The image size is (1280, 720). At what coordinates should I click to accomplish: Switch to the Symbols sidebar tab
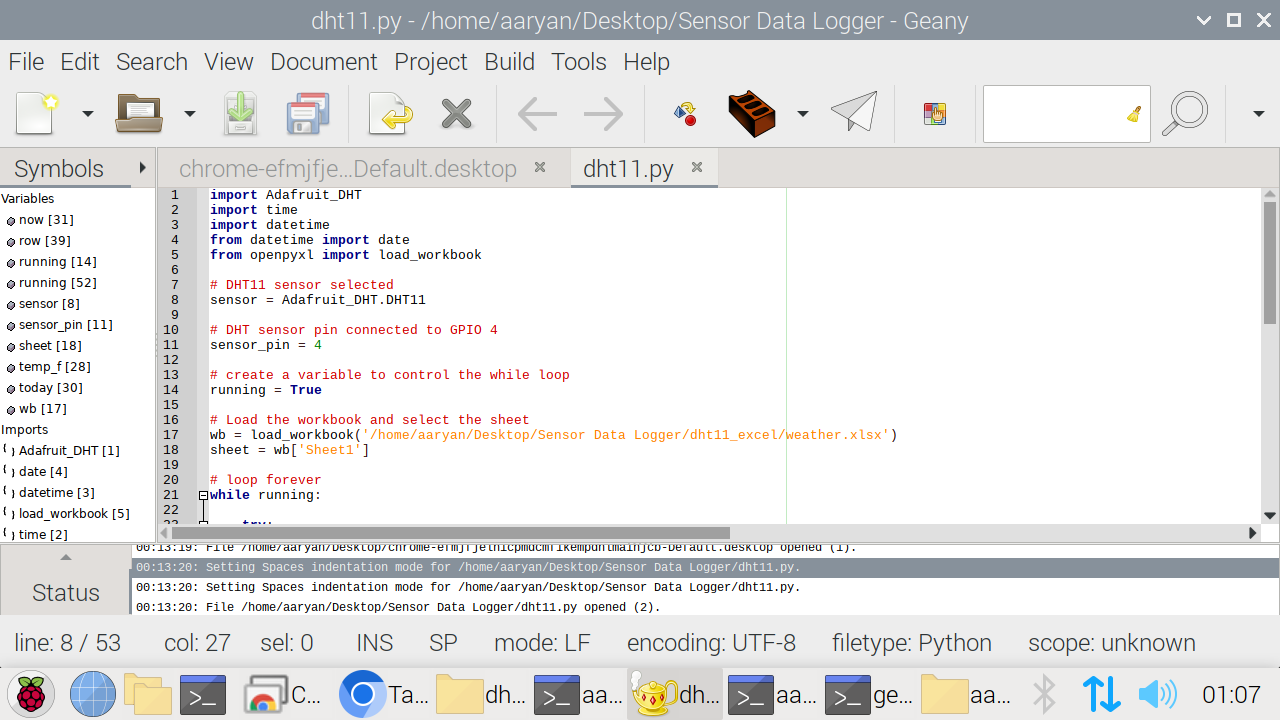[x=59, y=168]
